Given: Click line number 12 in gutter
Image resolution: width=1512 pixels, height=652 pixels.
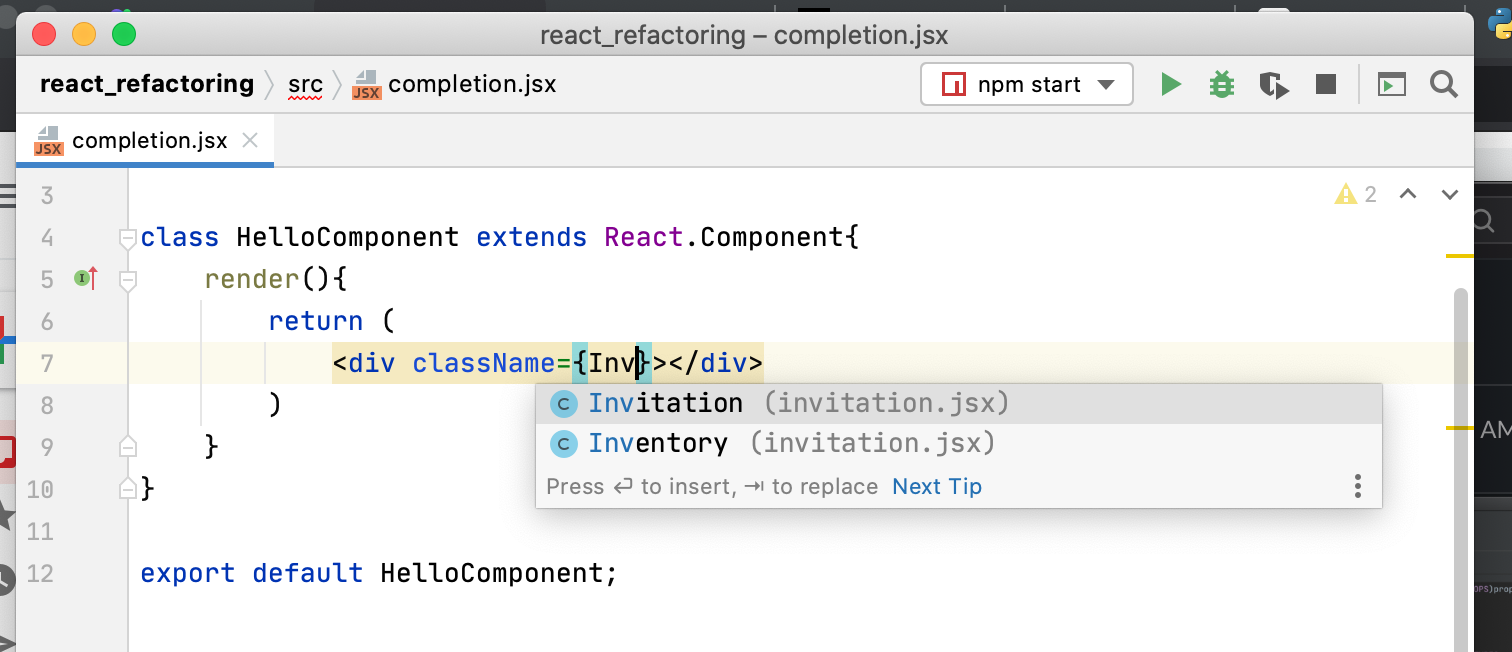Looking at the screenshot, I should pyautogui.click(x=40, y=574).
